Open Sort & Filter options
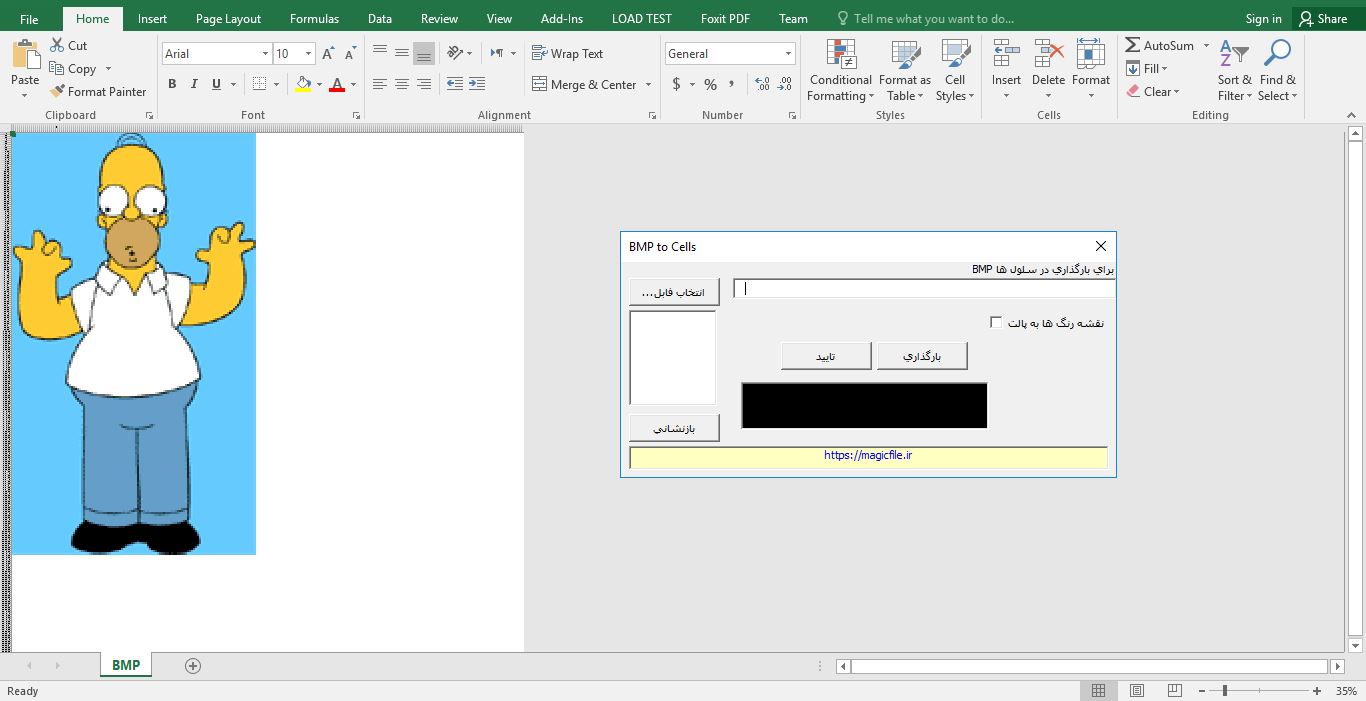 (1235, 70)
